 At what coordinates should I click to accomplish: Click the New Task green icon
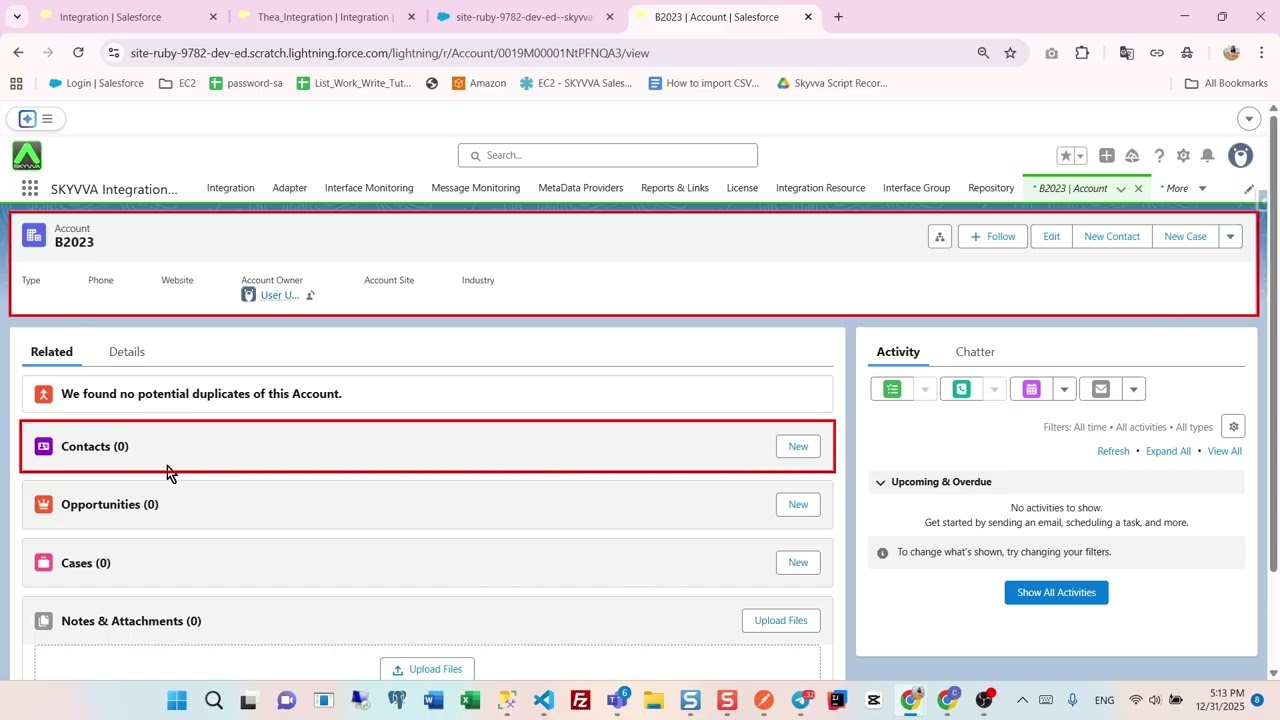point(892,389)
